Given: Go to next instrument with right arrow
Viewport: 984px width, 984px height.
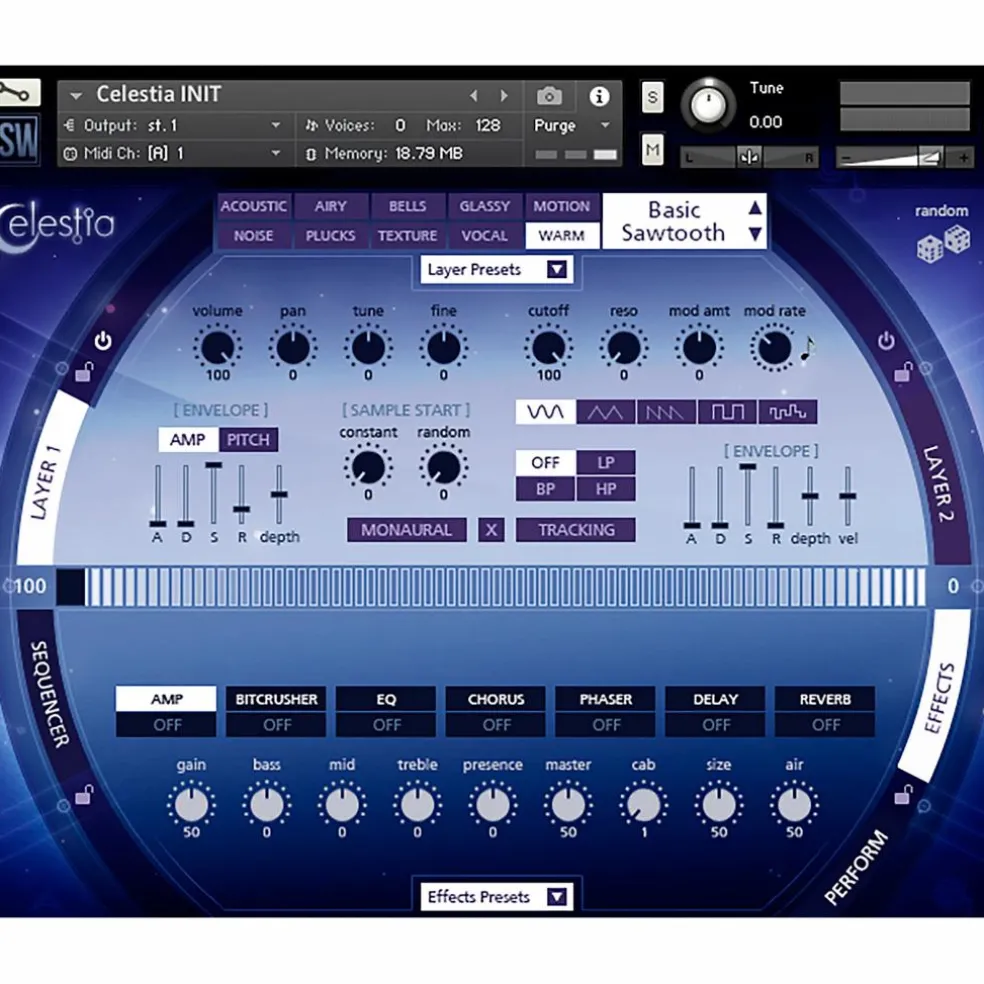Looking at the screenshot, I should pos(503,95).
